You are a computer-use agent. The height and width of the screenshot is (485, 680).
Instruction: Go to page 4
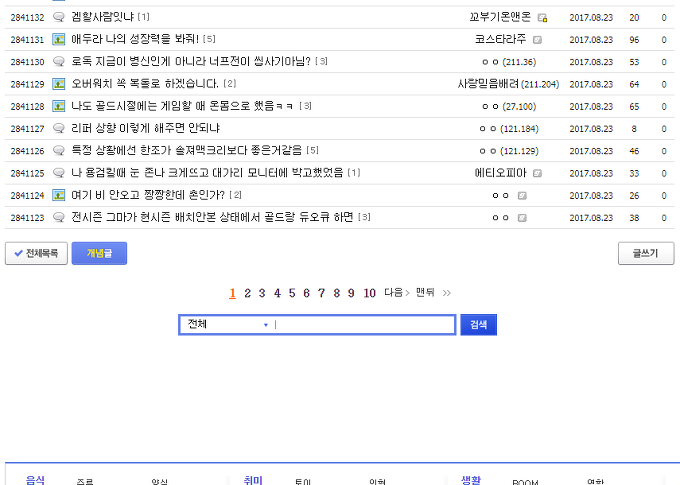click(277, 293)
